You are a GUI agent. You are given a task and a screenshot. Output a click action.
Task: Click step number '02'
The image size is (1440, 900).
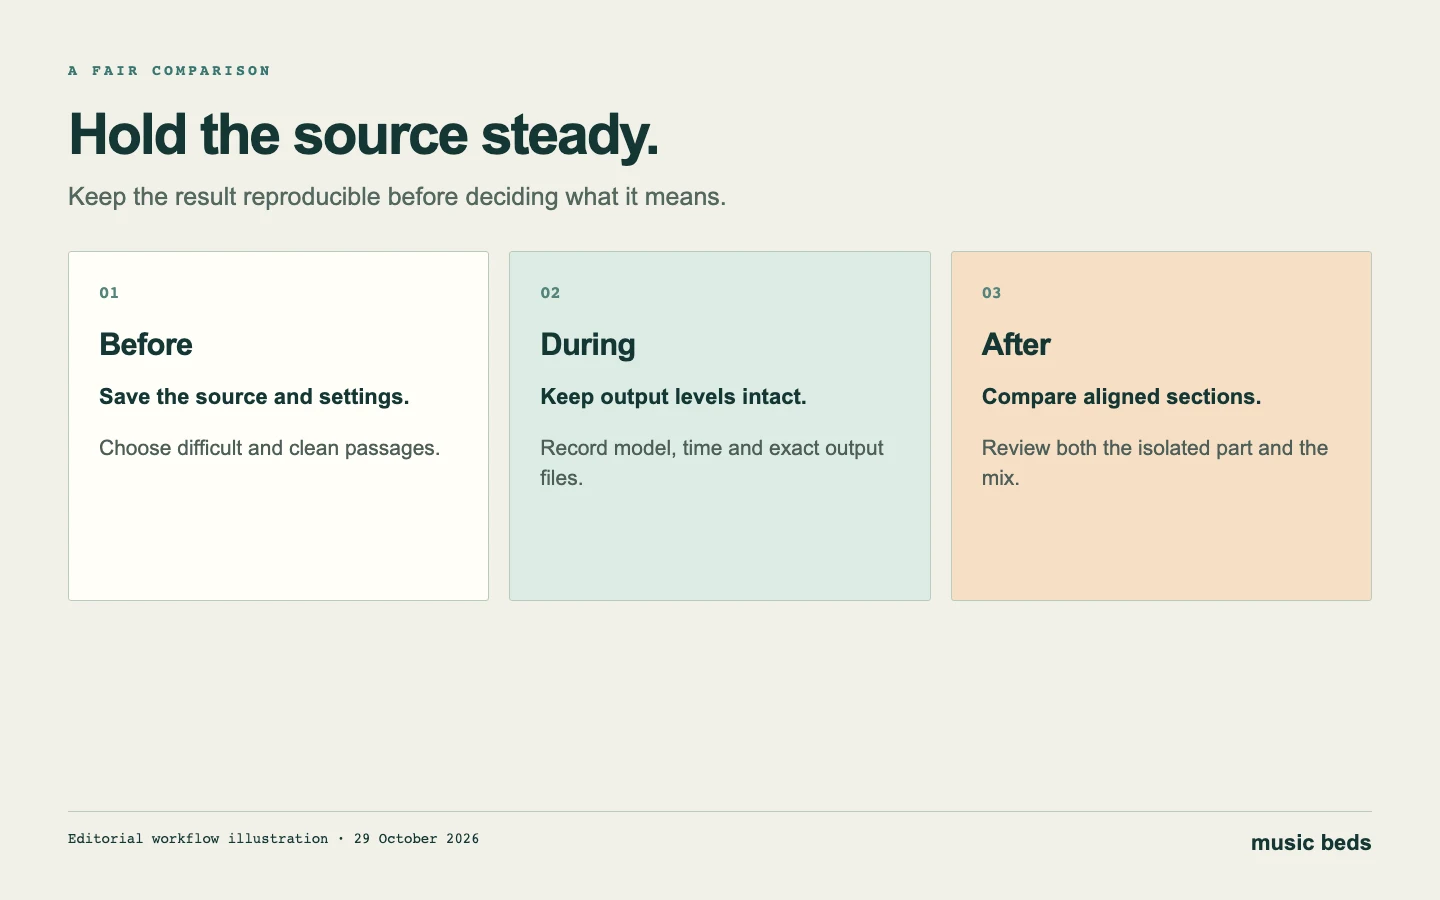coord(550,293)
